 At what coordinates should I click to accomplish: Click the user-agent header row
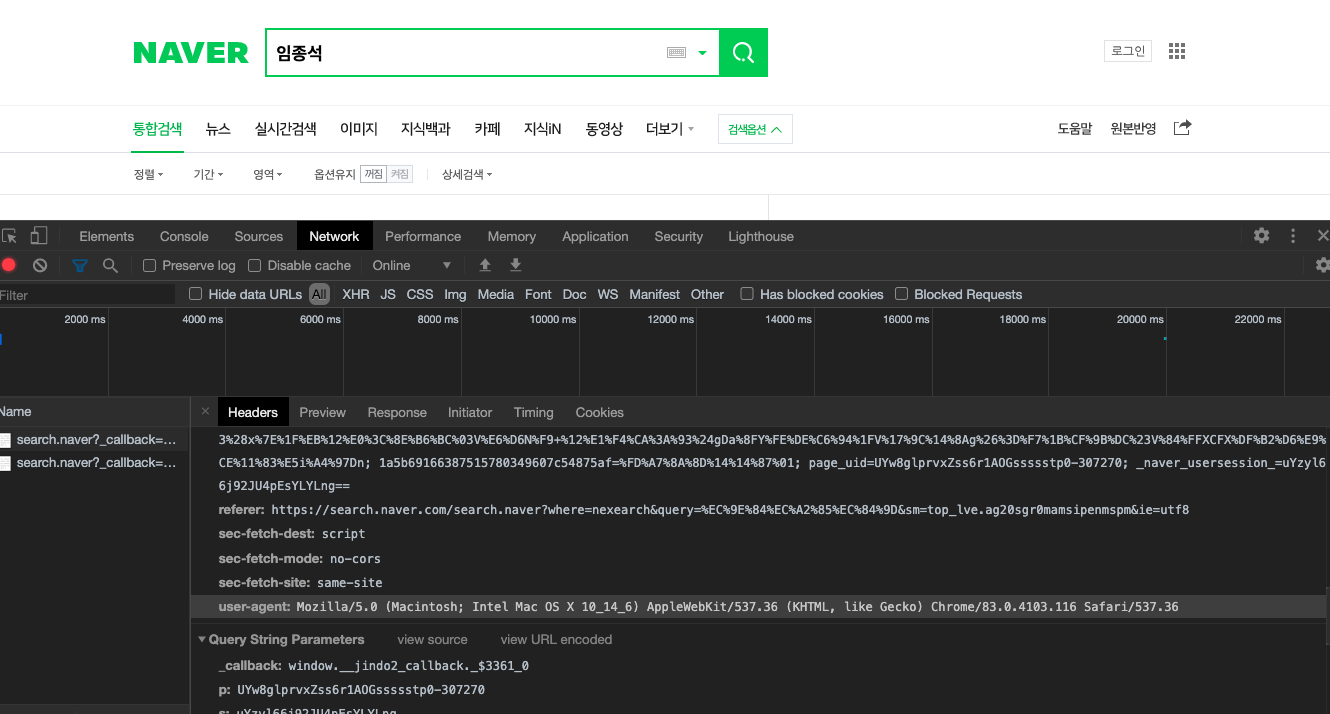(x=760, y=607)
